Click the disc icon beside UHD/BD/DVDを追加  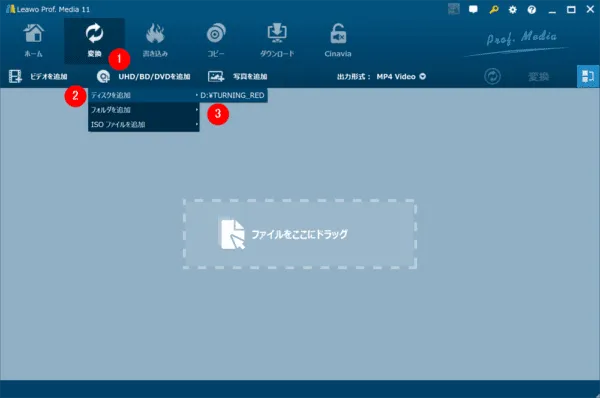[x=103, y=77]
